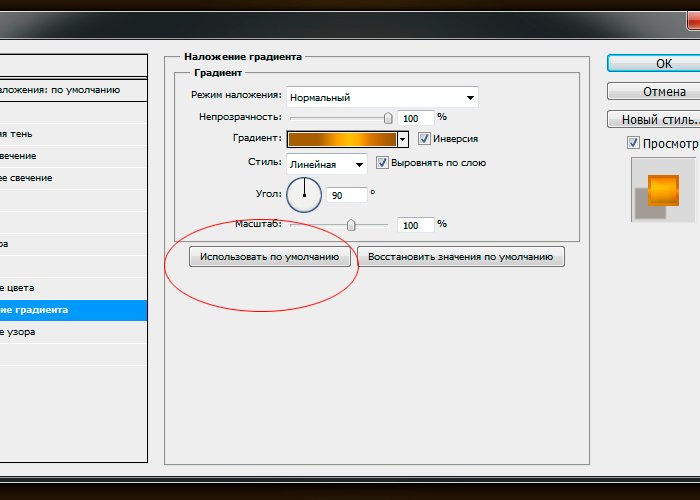Viewport: 700px width, 500px height.
Task: Click the Масштаб percentage field
Action: (415, 225)
